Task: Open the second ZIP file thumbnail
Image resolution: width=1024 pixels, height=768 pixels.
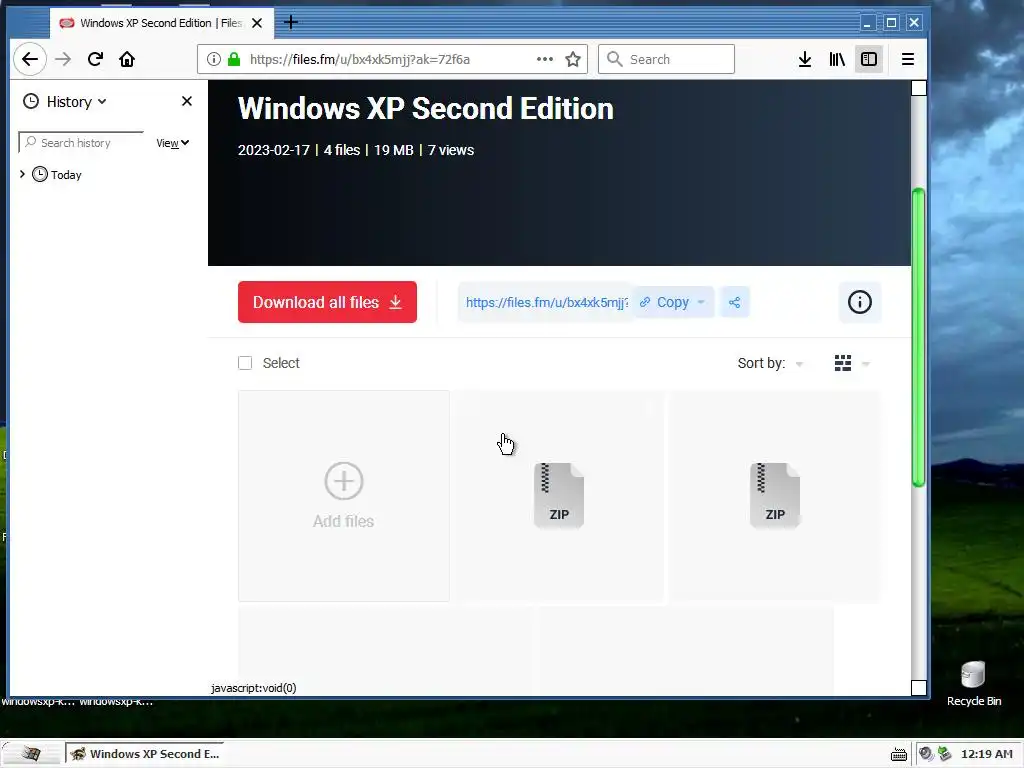Action: [775, 496]
